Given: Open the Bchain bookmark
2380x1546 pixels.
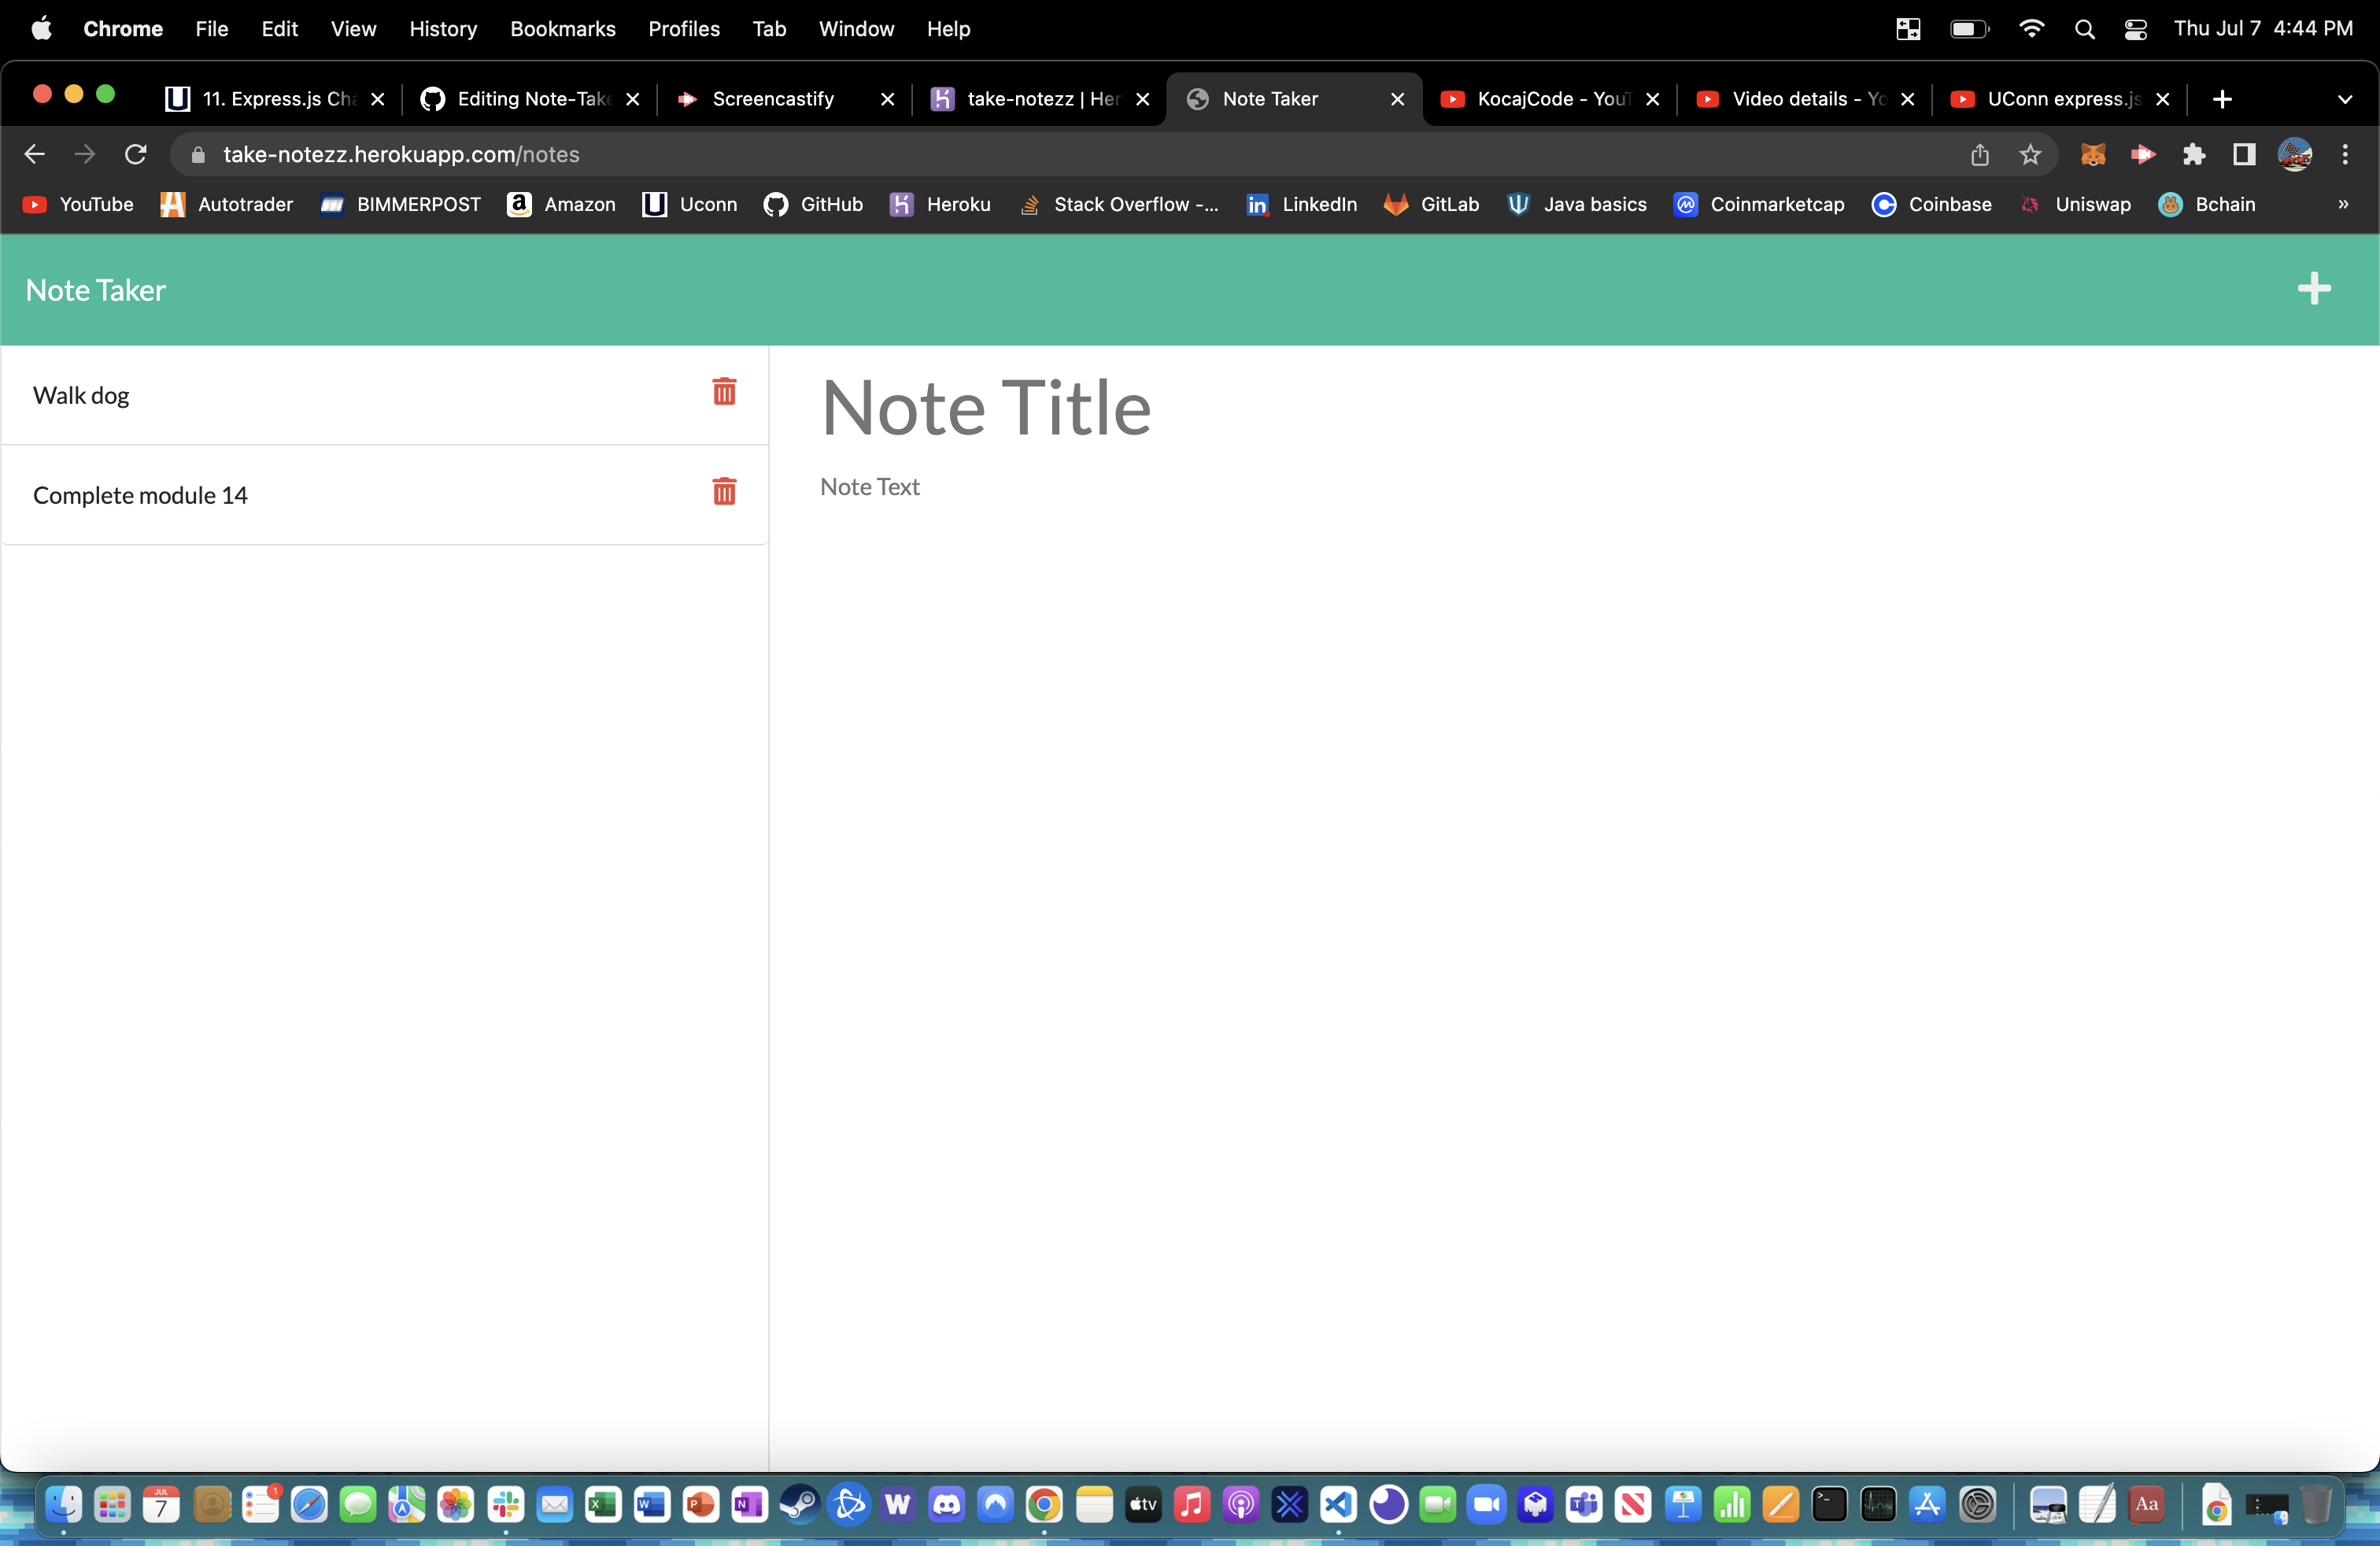Looking at the screenshot, I should (2206, 204).
